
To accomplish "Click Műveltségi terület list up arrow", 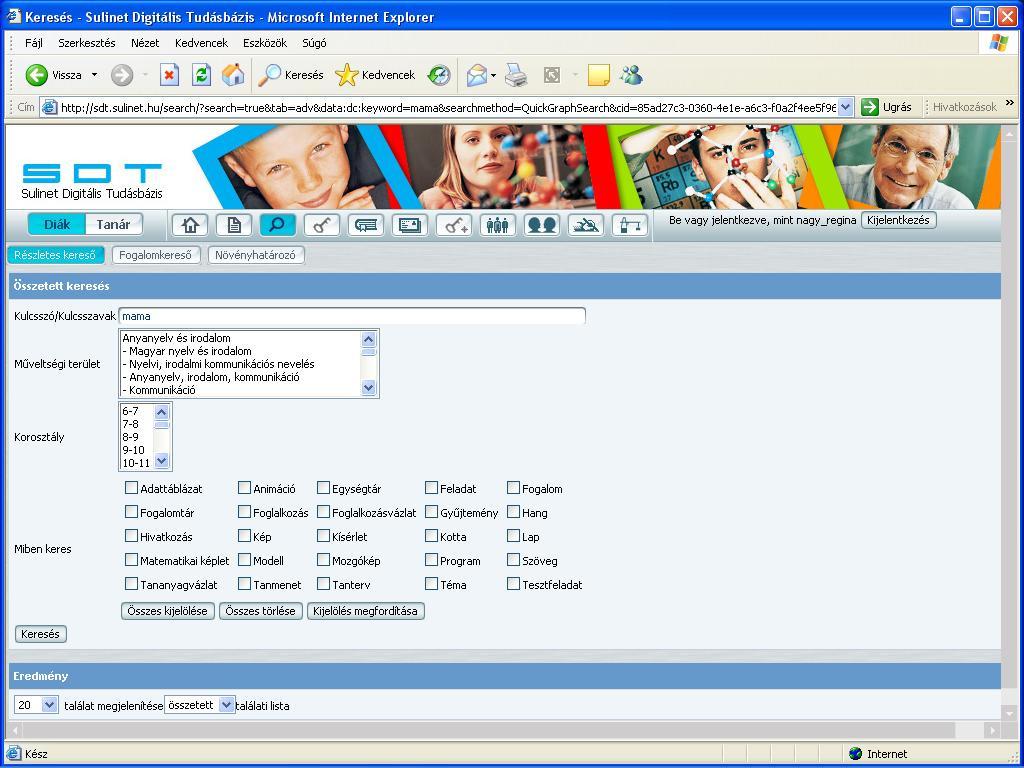I will pyautogui.click(x=368, y=339).
